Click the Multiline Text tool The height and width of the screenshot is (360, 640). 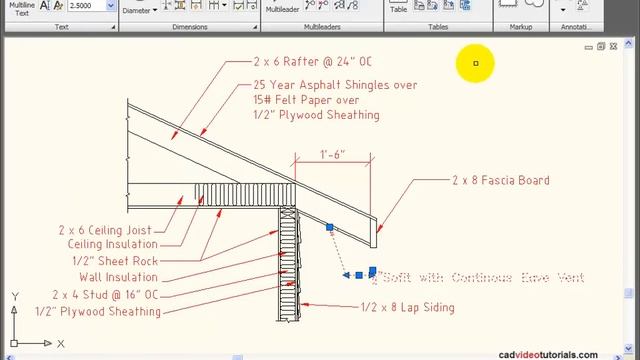point(22,8)
